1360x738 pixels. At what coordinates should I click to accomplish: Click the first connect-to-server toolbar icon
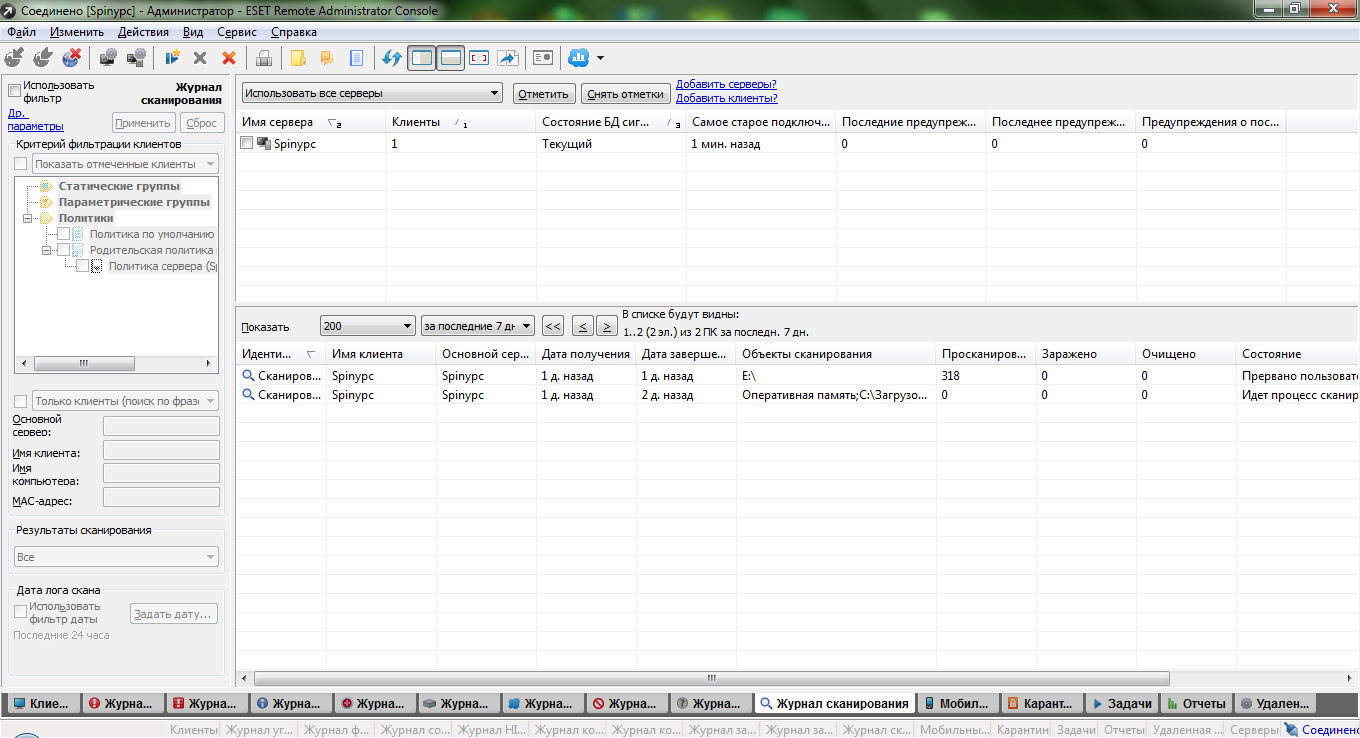click(15, 58)
